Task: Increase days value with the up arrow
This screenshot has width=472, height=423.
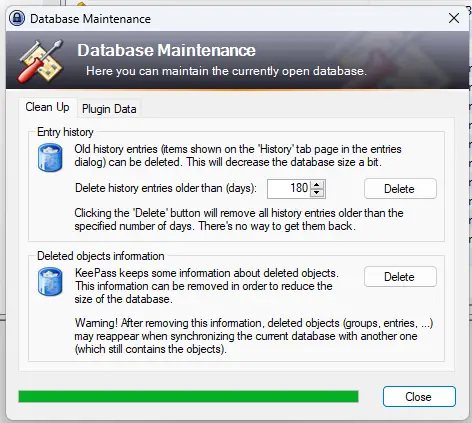Action: pos(317,185)
